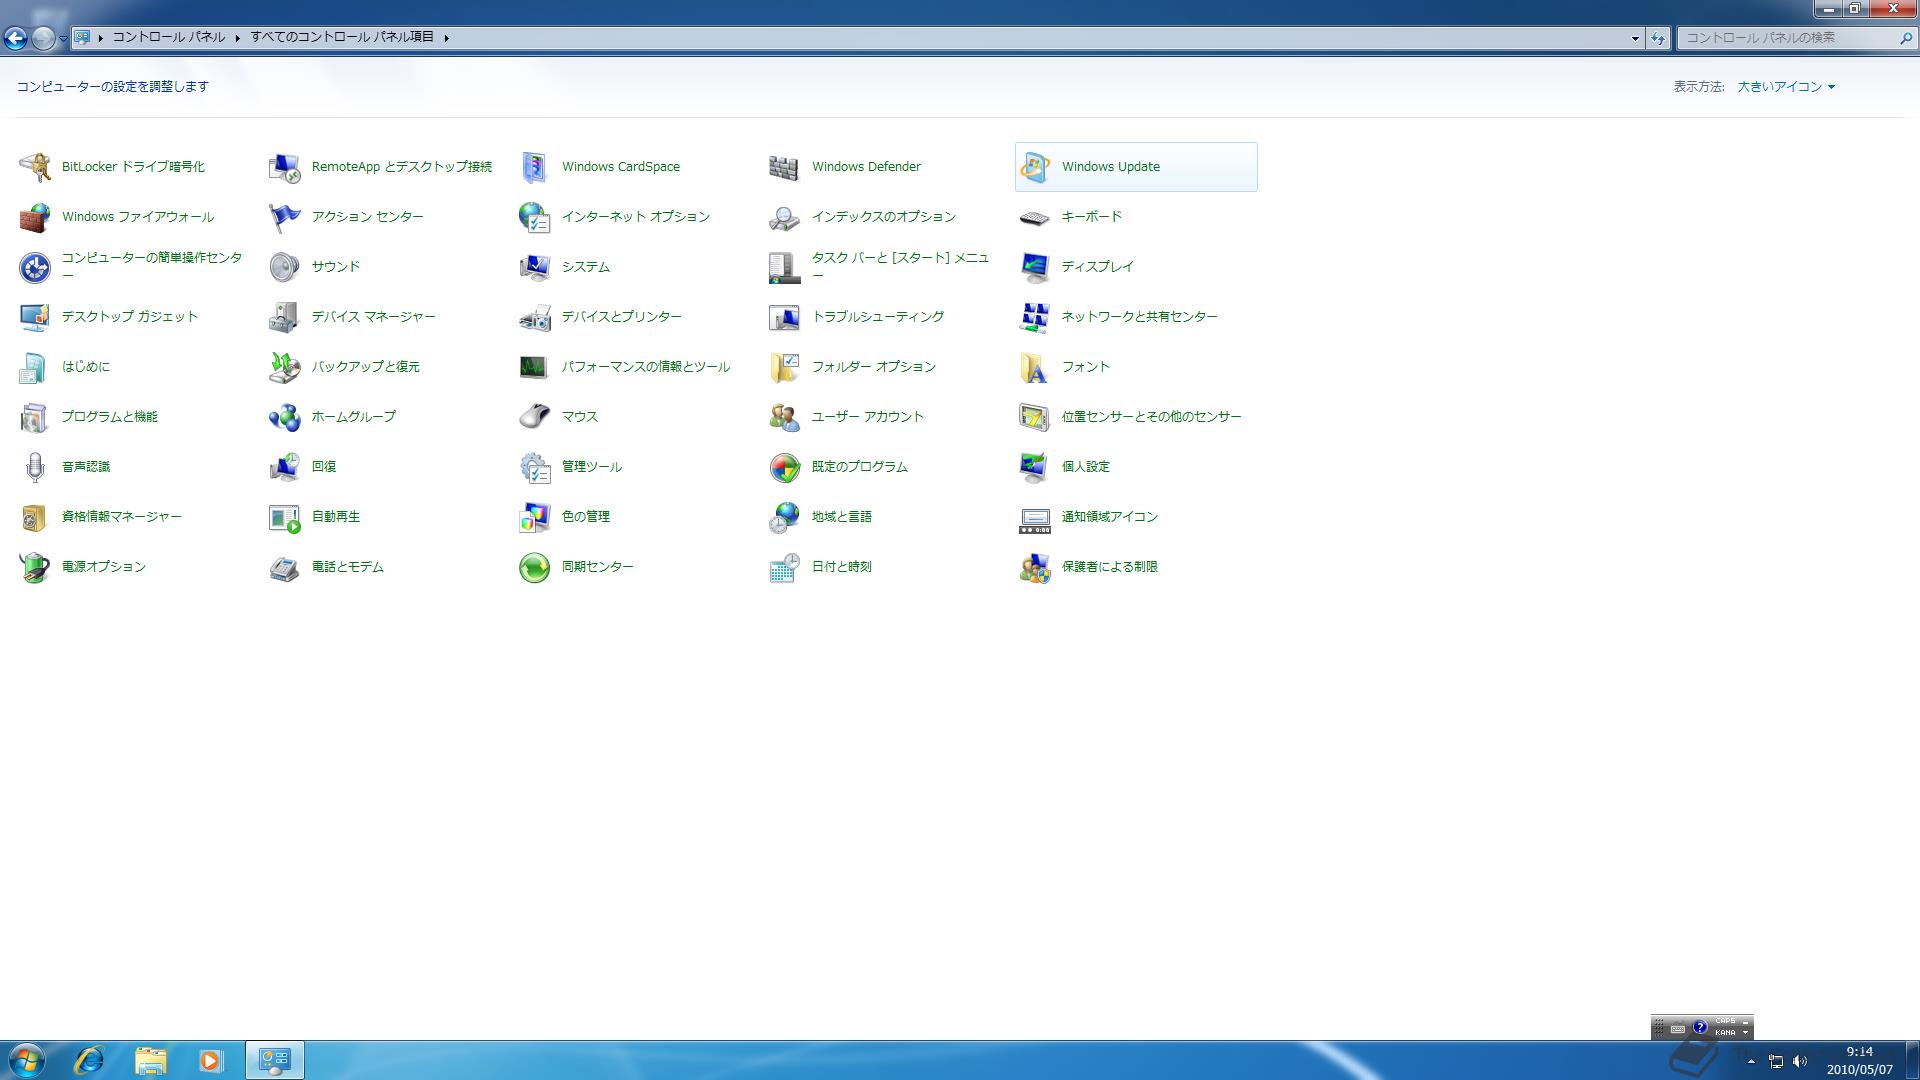Click the address bar Refresh button

click(1657, 38)
